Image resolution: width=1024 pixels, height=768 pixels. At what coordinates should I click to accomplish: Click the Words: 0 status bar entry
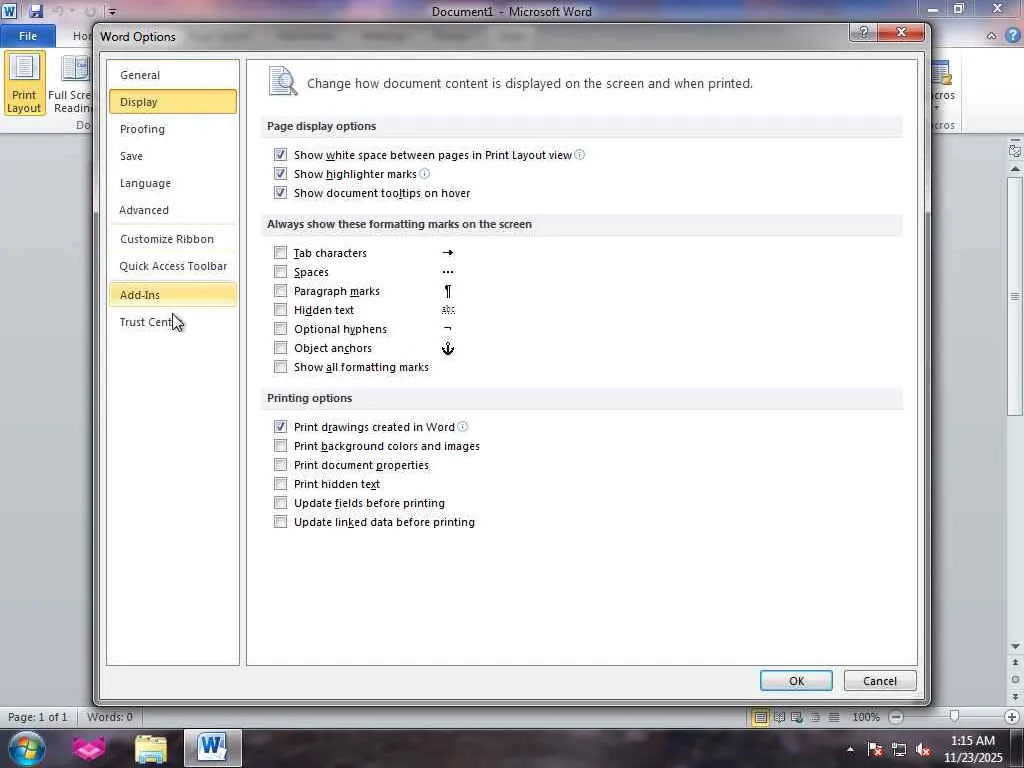point(110,717)
